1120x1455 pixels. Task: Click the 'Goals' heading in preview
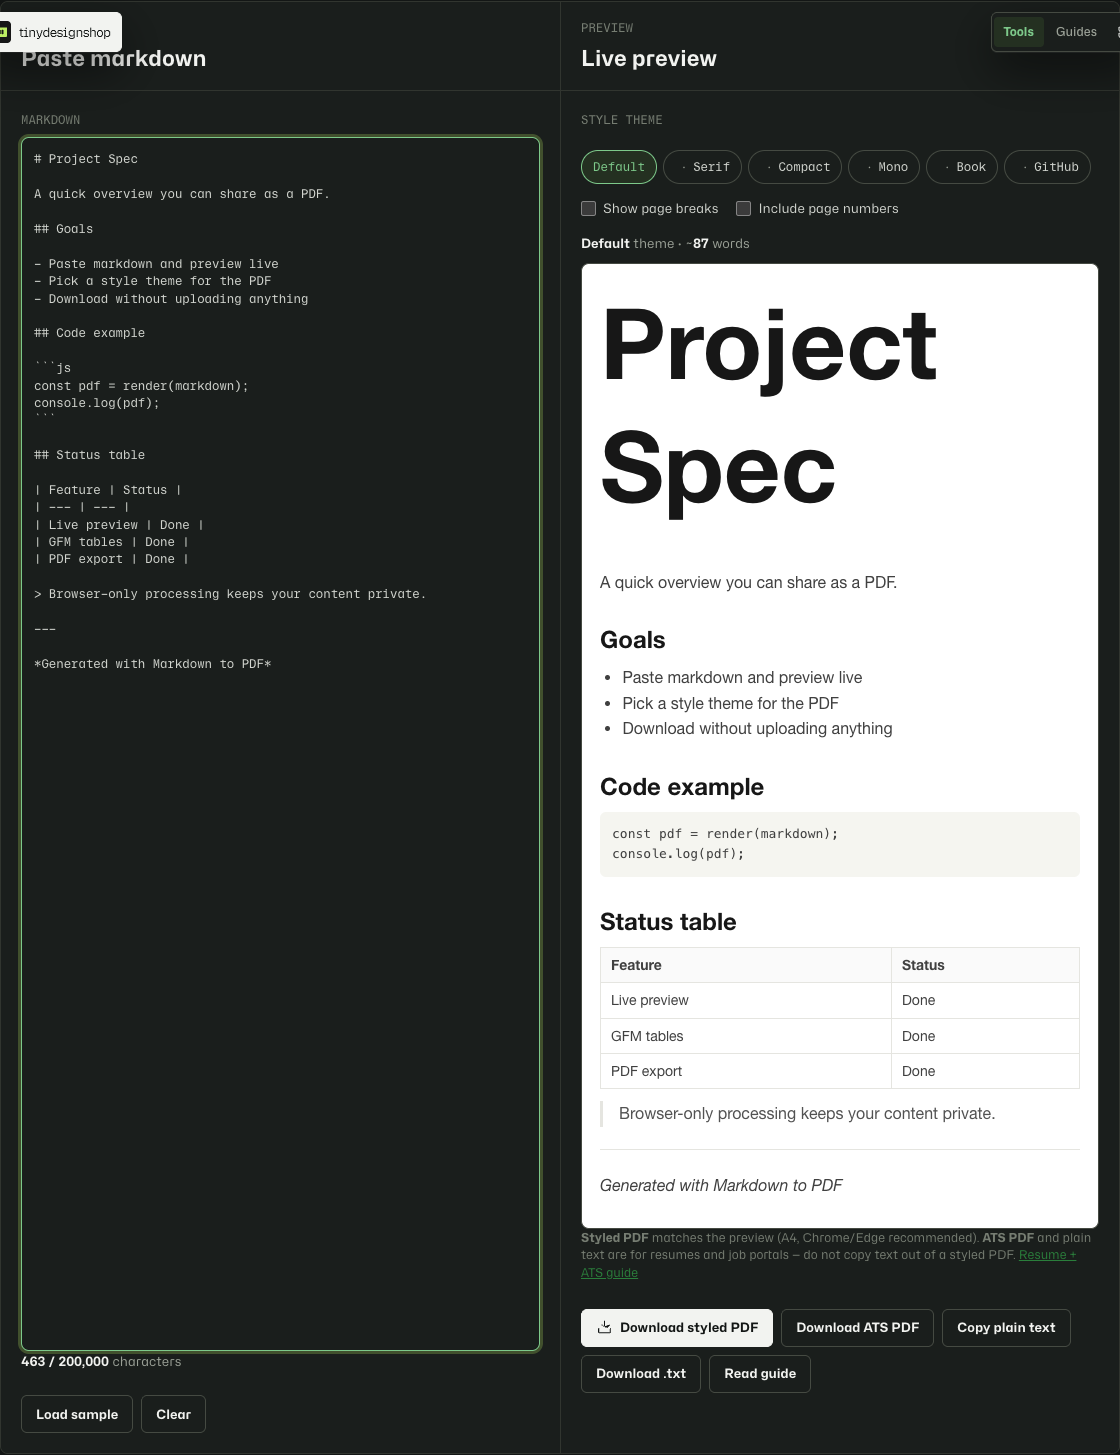tap(633, 640)
